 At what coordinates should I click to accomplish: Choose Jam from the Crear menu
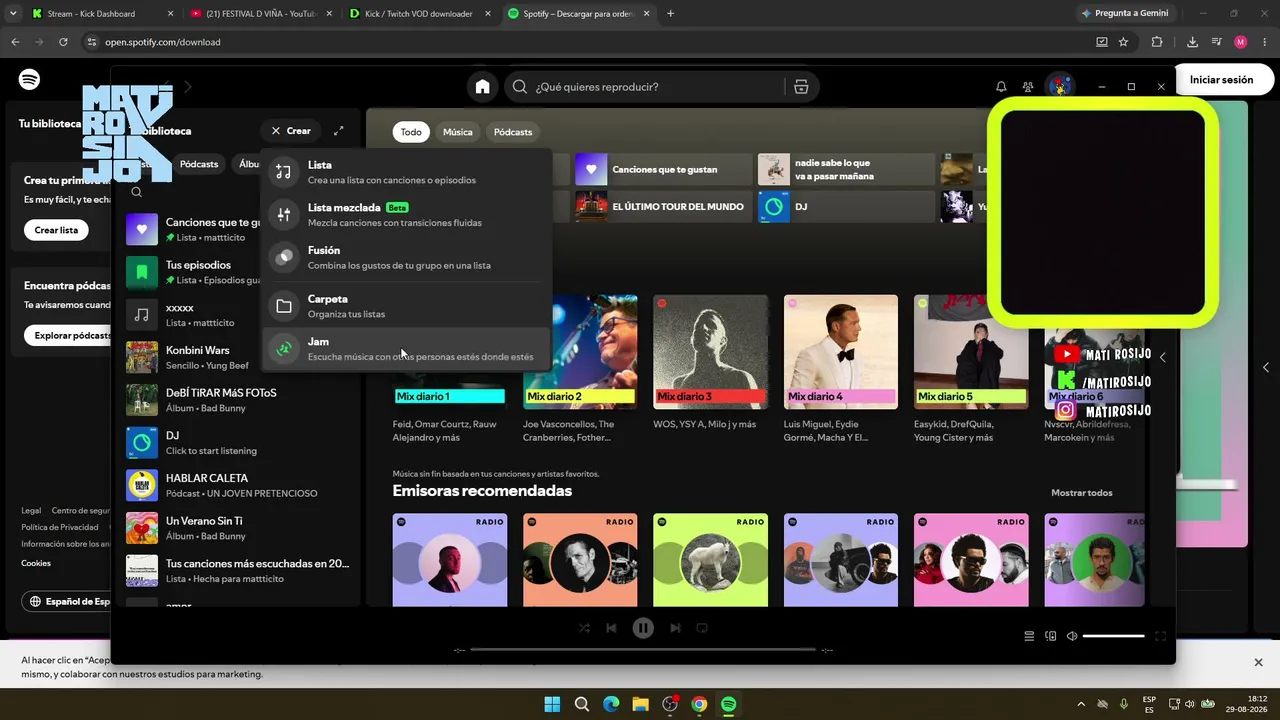406,348
